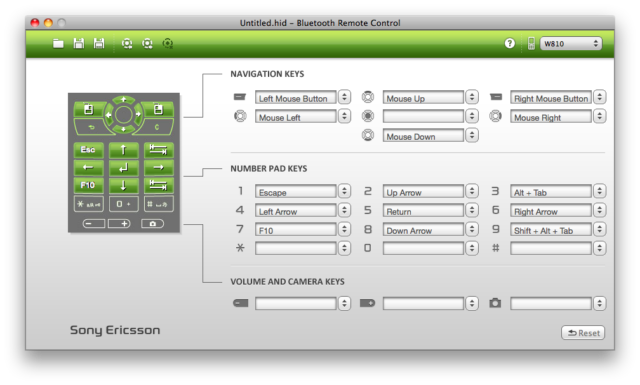Open the Down Arrow dropdown for key 8
640x385 pixels.
click(x=472, y=230)
